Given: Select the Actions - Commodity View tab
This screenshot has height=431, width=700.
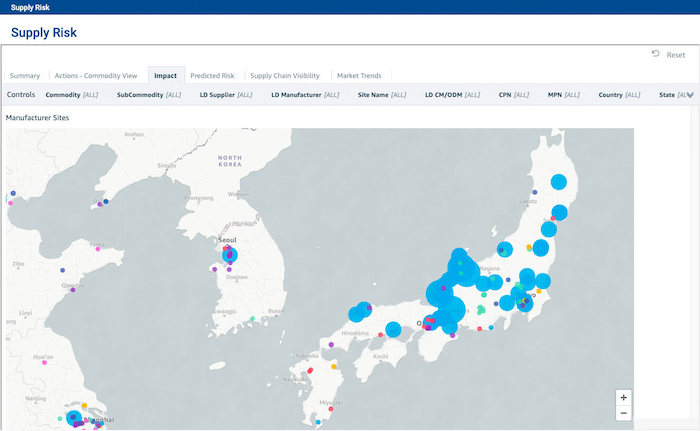Looking at the screenshot, I should click(x=96, y=75).
